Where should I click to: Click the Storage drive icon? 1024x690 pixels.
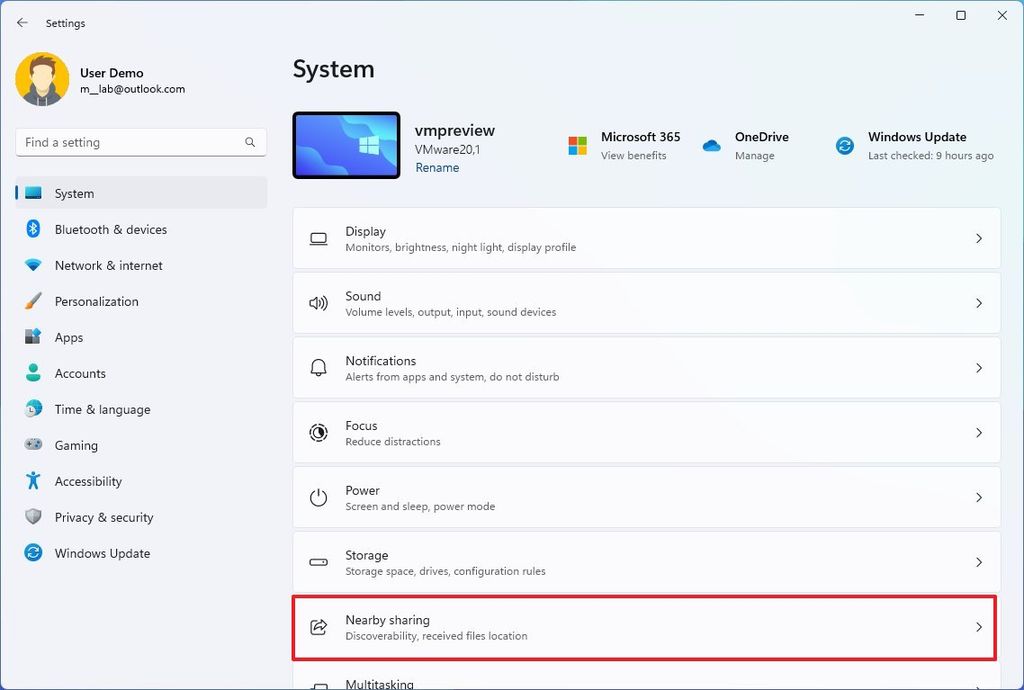point(318,562)
